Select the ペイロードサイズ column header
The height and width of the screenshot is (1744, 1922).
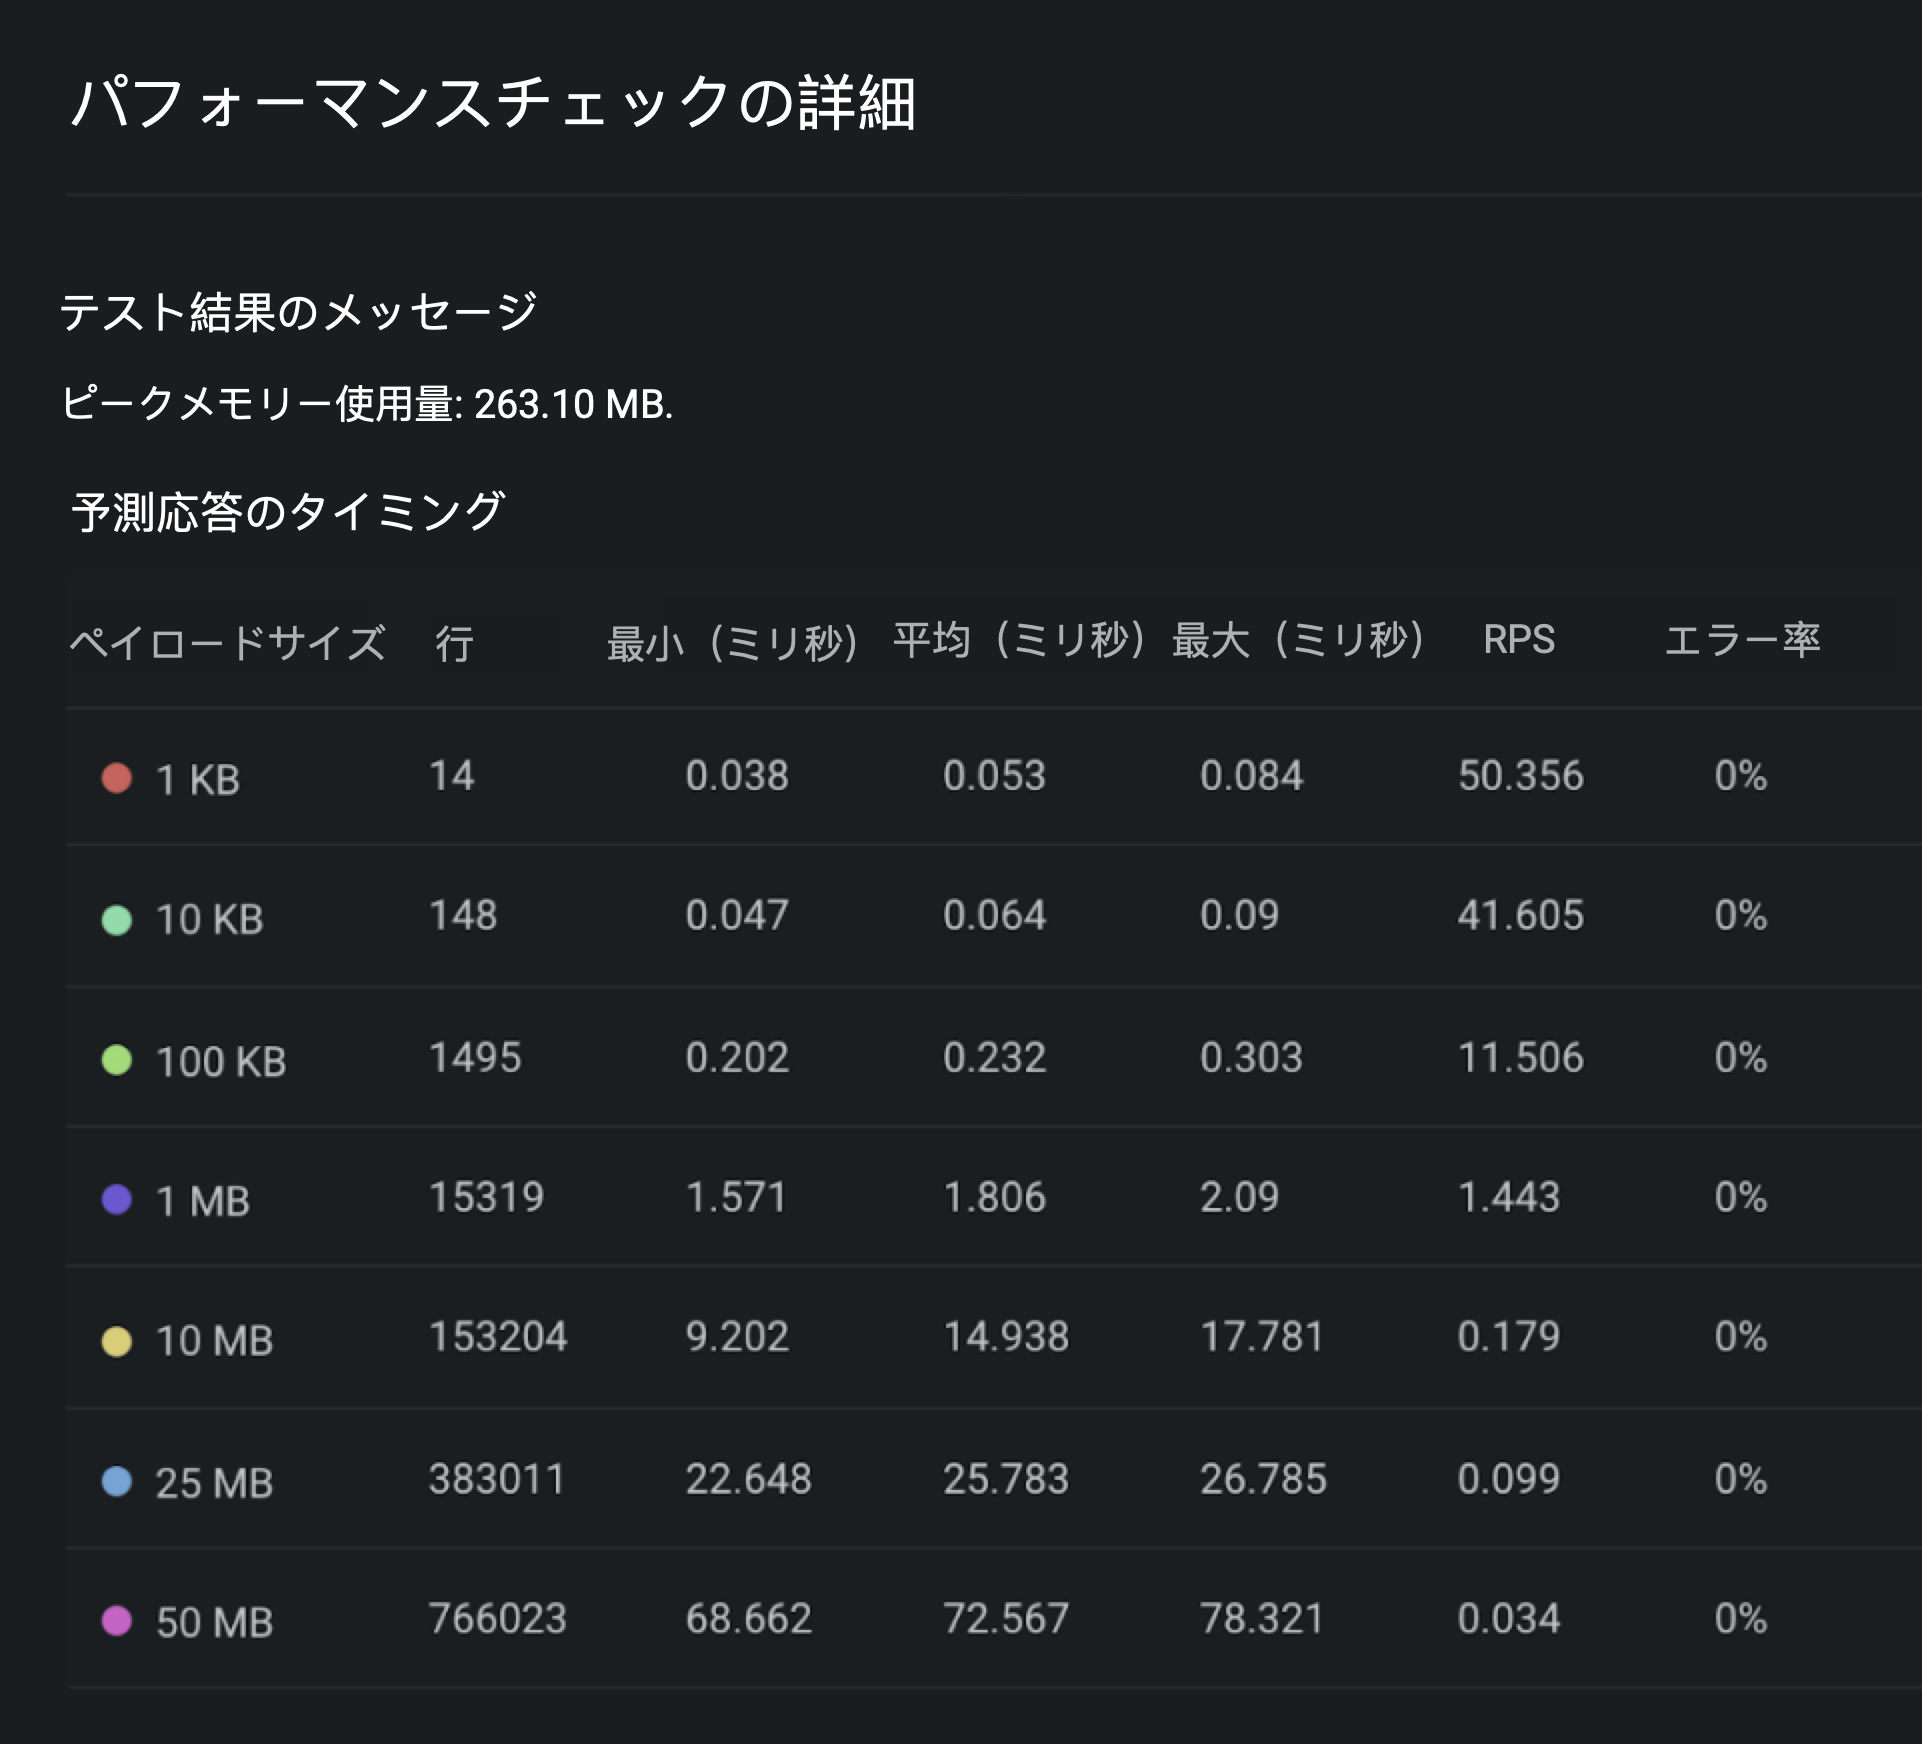pos(227,642)
